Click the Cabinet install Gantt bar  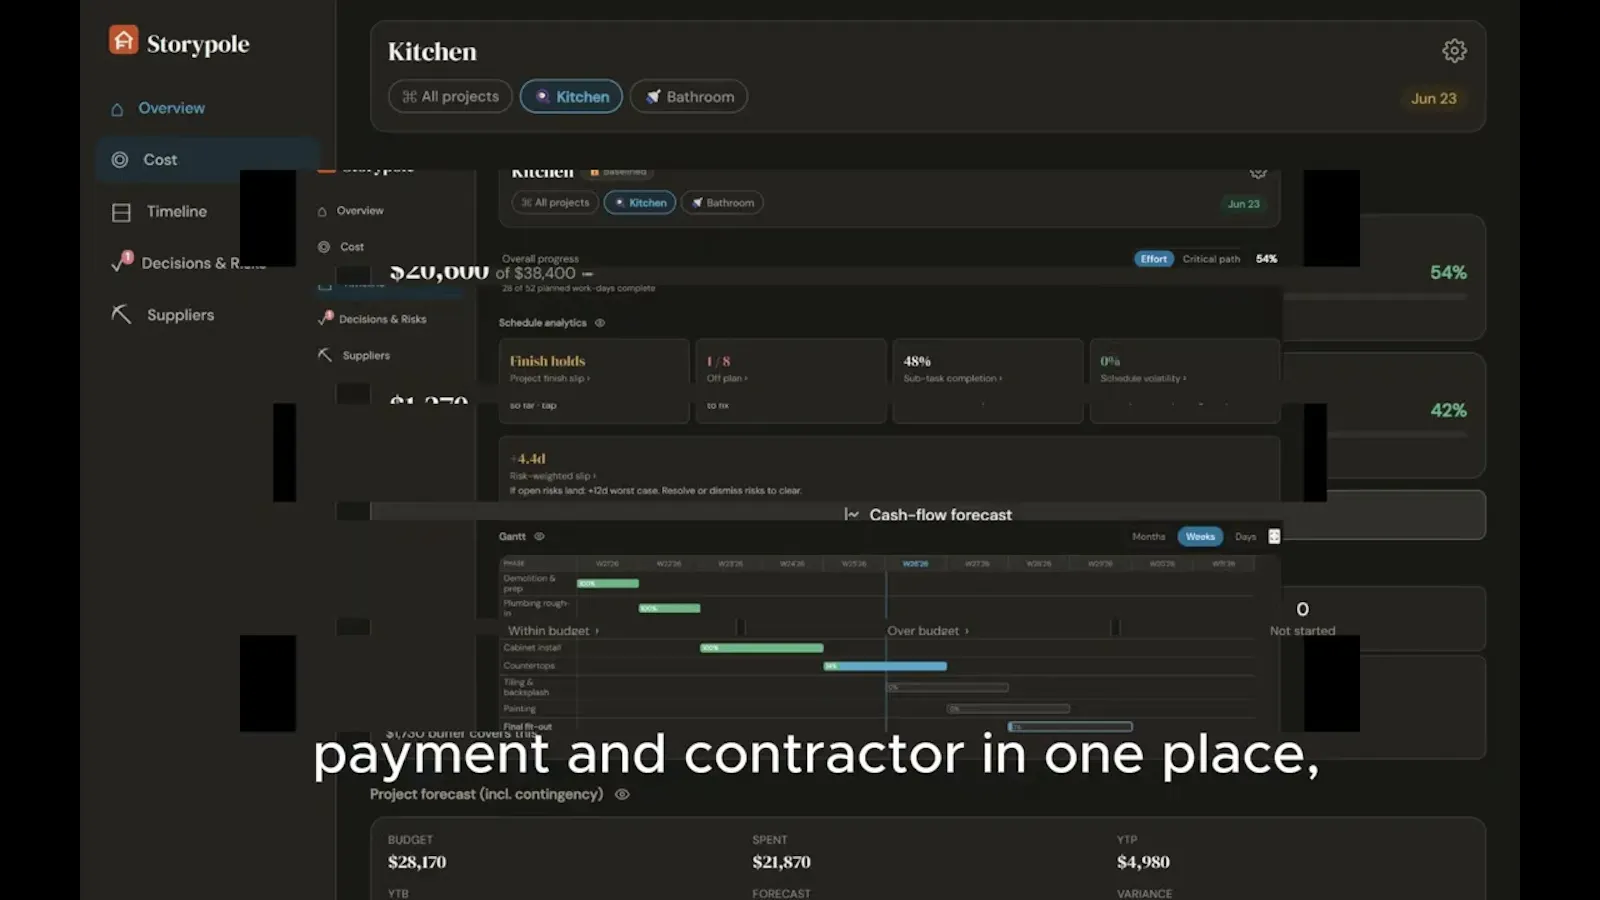[x=762, y=649]
